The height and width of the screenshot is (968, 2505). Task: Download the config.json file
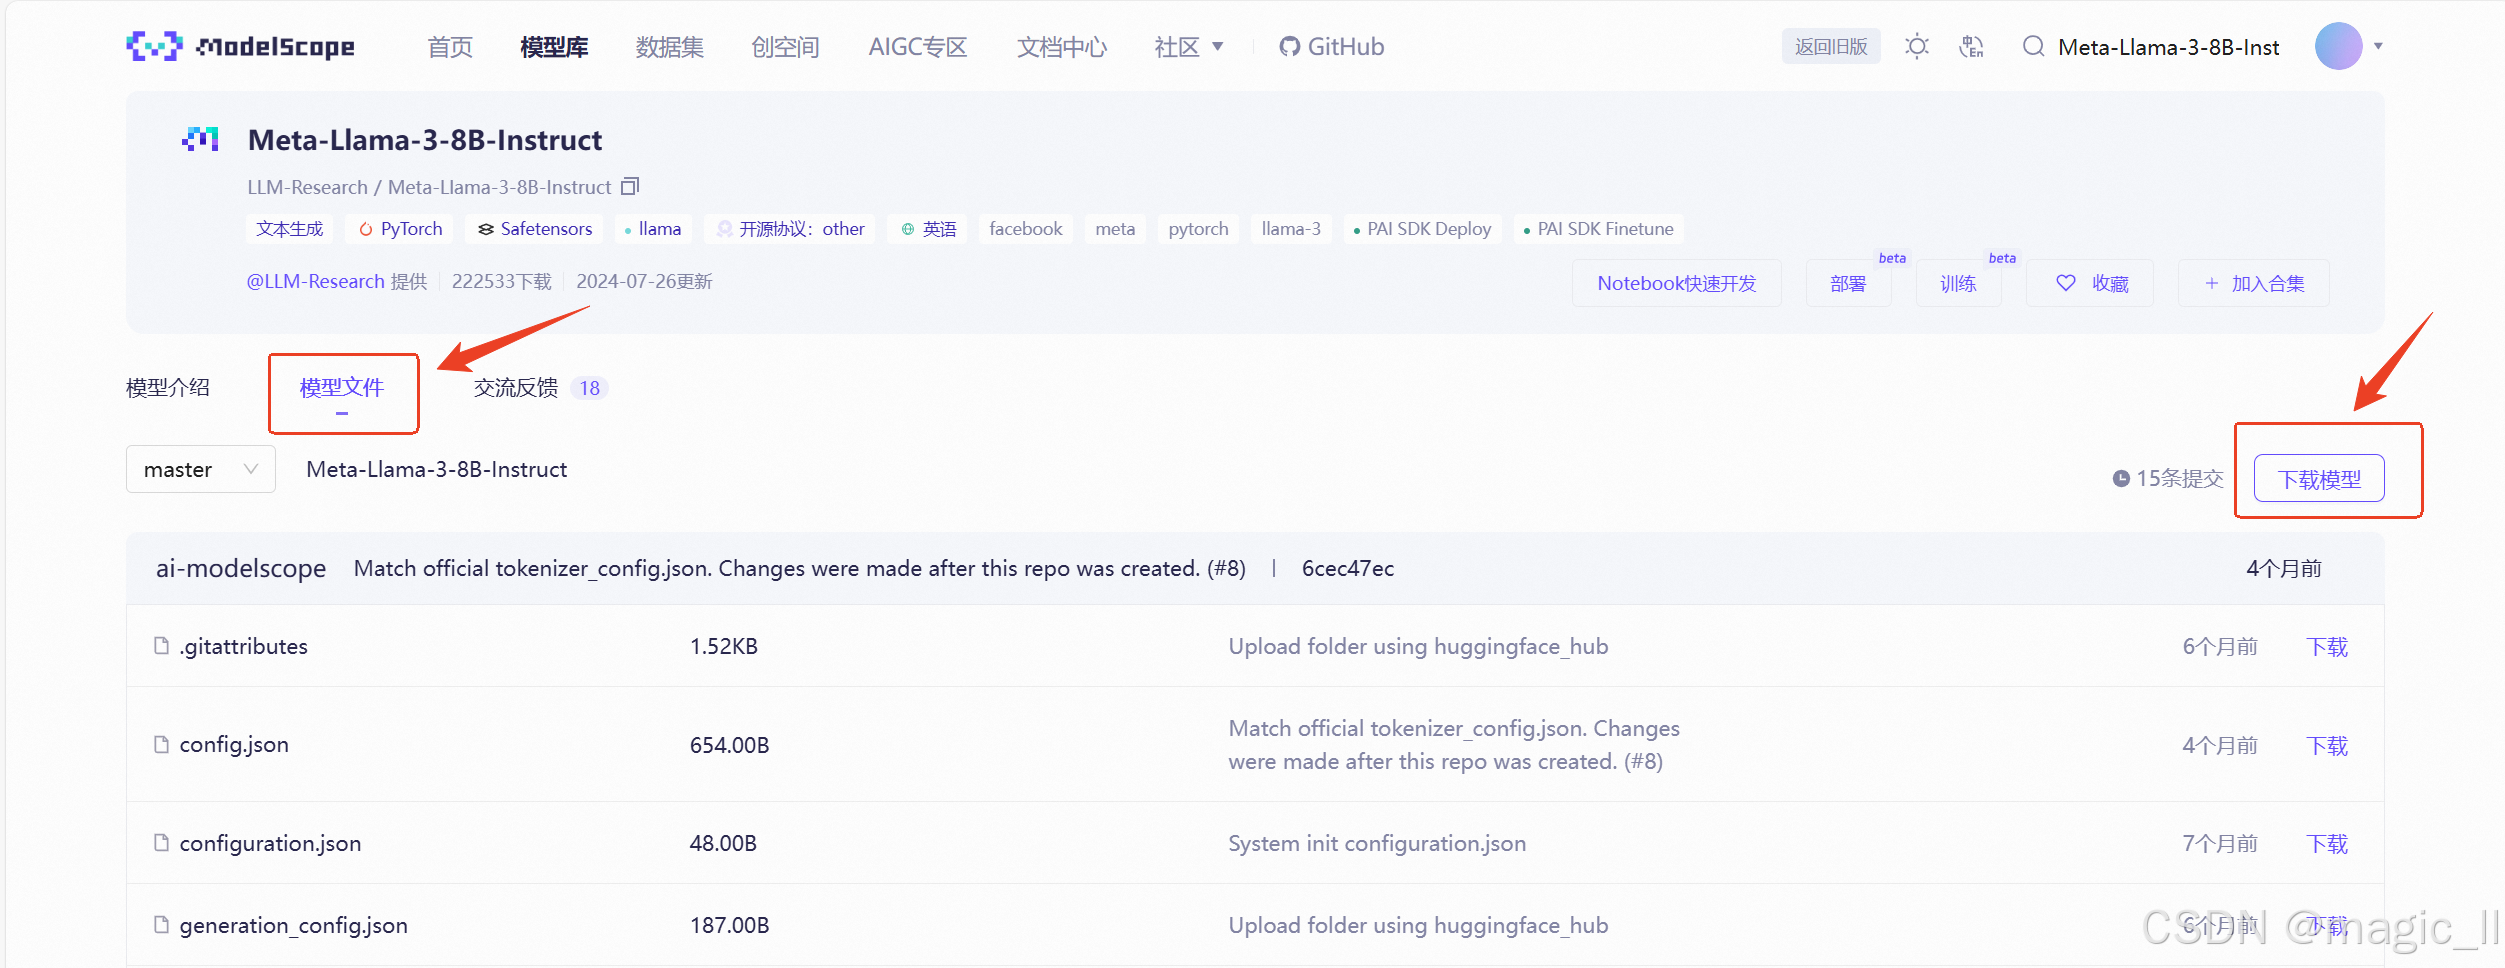click(x=2327, y=745)
